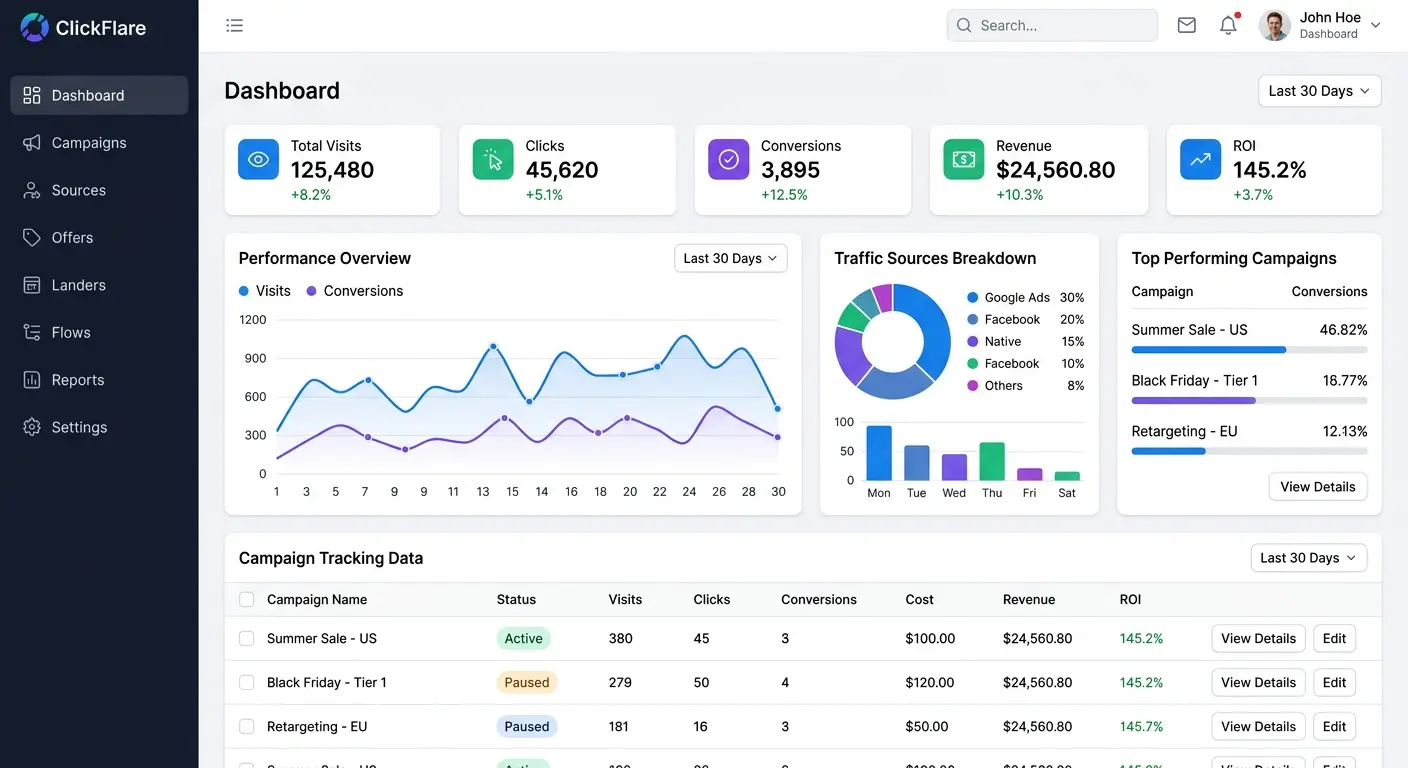Click the Retargeting - EU progress bar

pos(1249,451)
